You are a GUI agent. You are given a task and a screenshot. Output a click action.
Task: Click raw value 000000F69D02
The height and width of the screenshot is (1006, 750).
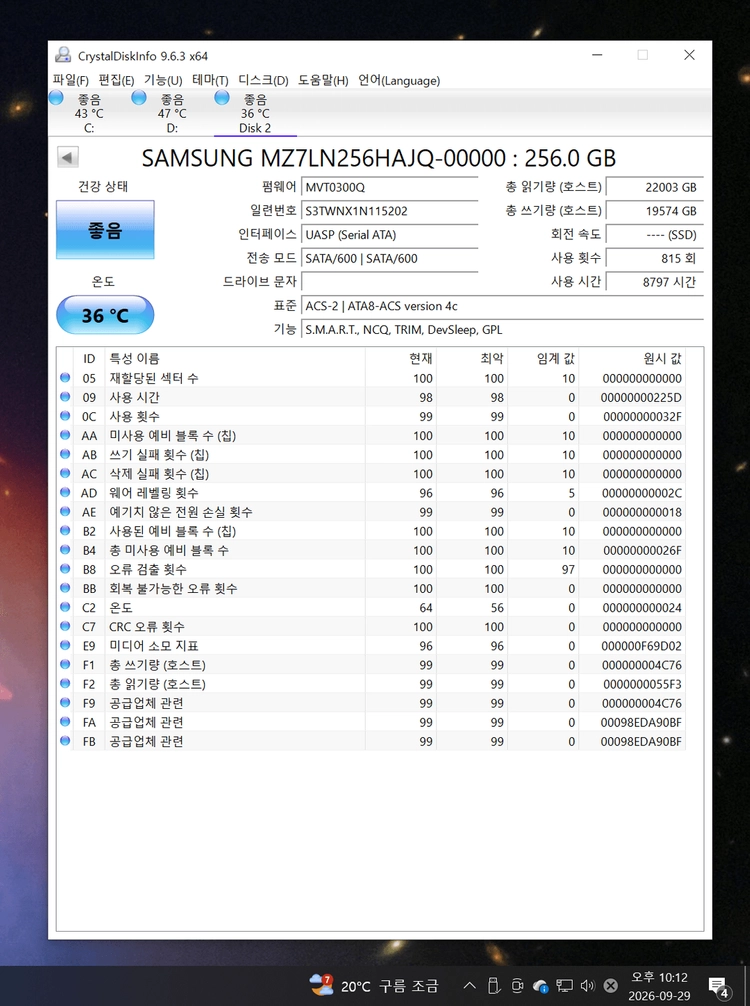click(641, 646)
